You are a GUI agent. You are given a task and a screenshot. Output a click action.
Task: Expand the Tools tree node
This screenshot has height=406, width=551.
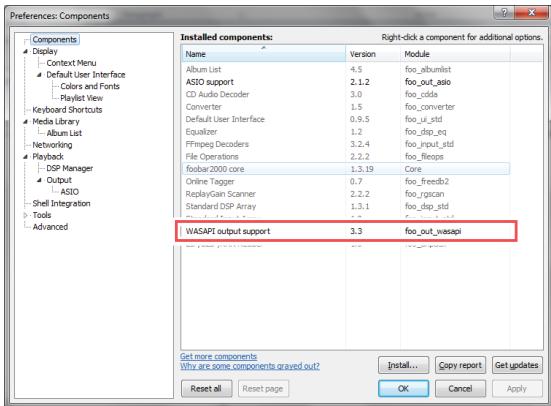25,215
